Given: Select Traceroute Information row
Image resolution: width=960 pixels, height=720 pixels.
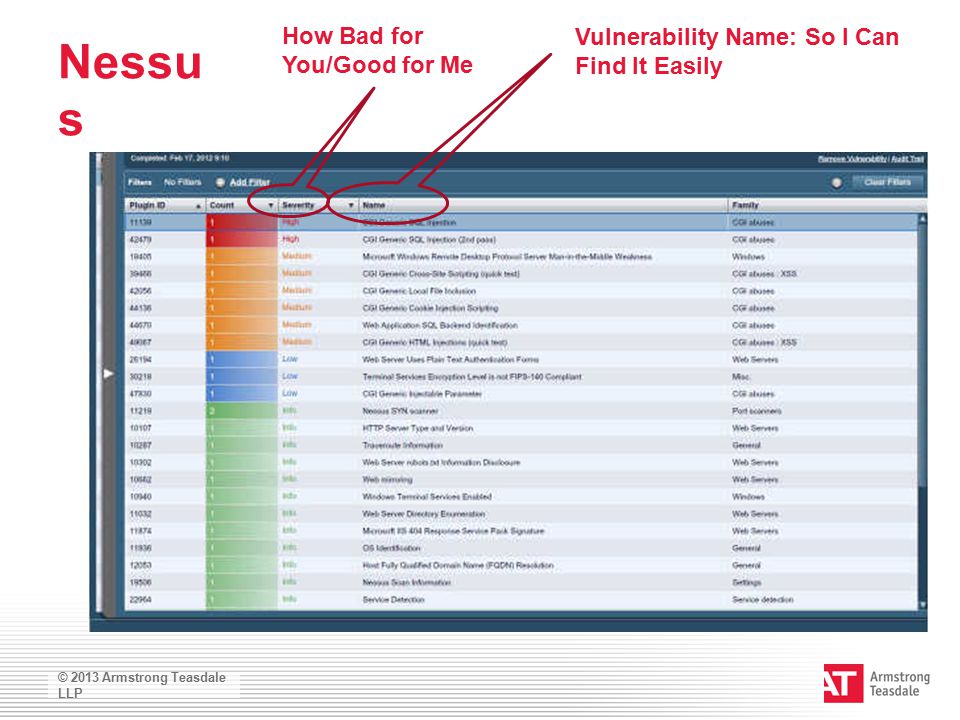Looking at the screenshot, I should (521, 445).
